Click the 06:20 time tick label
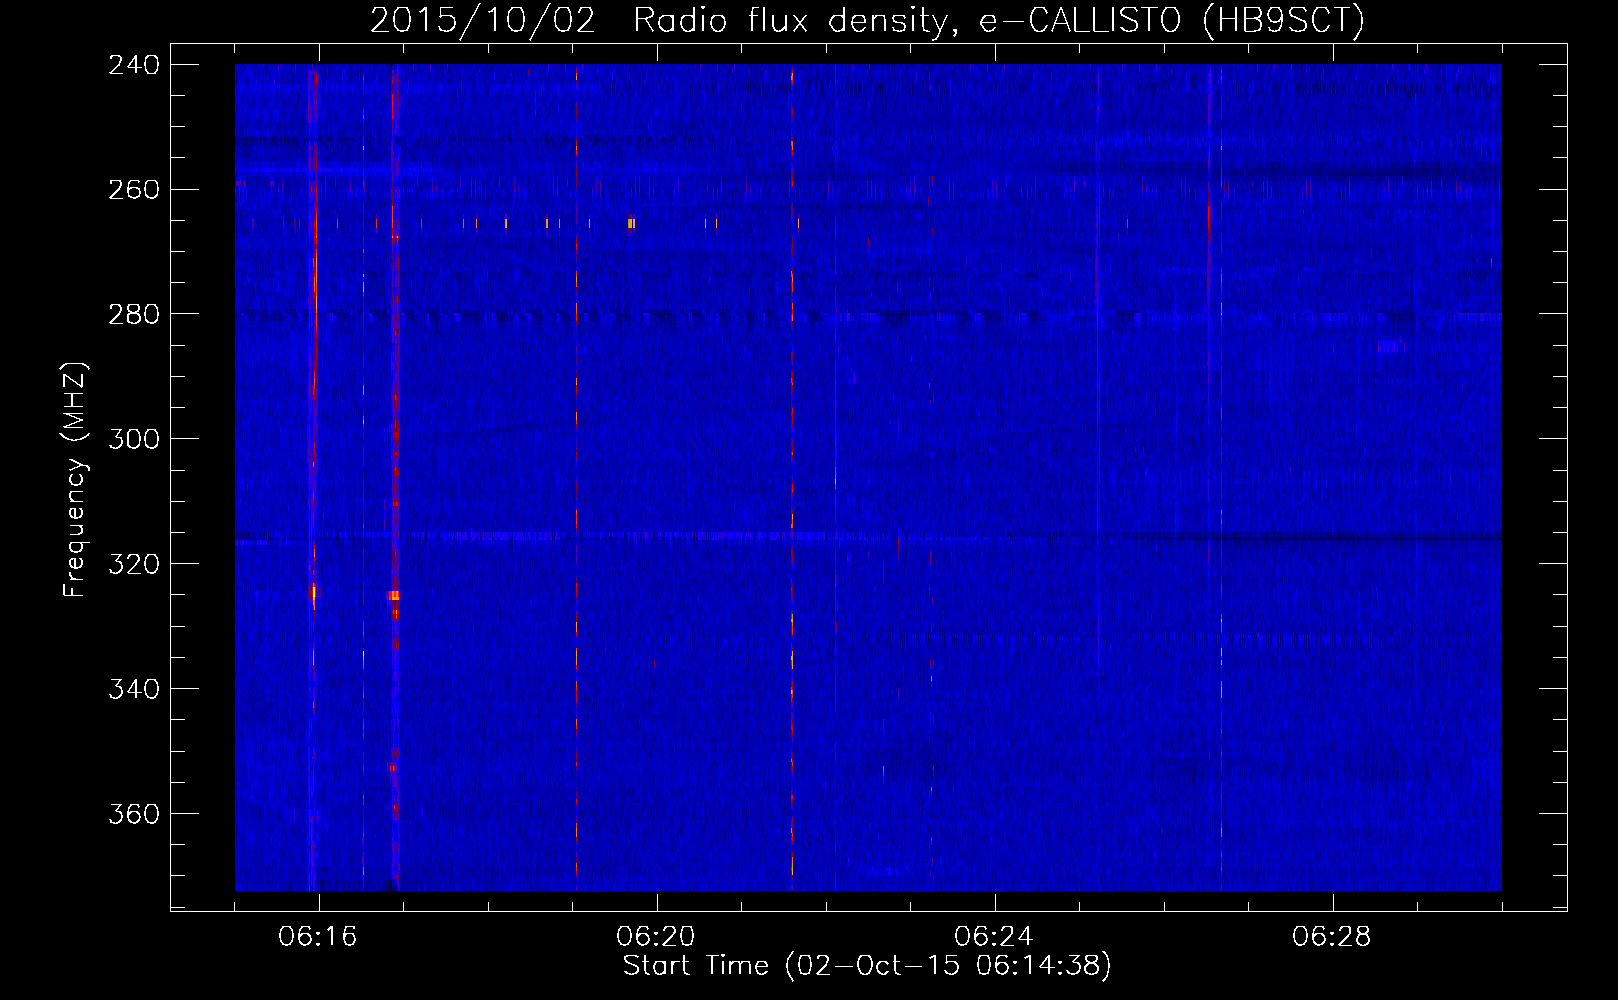Image resolution: width=1618 pixels, height=1000 pixels. [x=656, y=937]
